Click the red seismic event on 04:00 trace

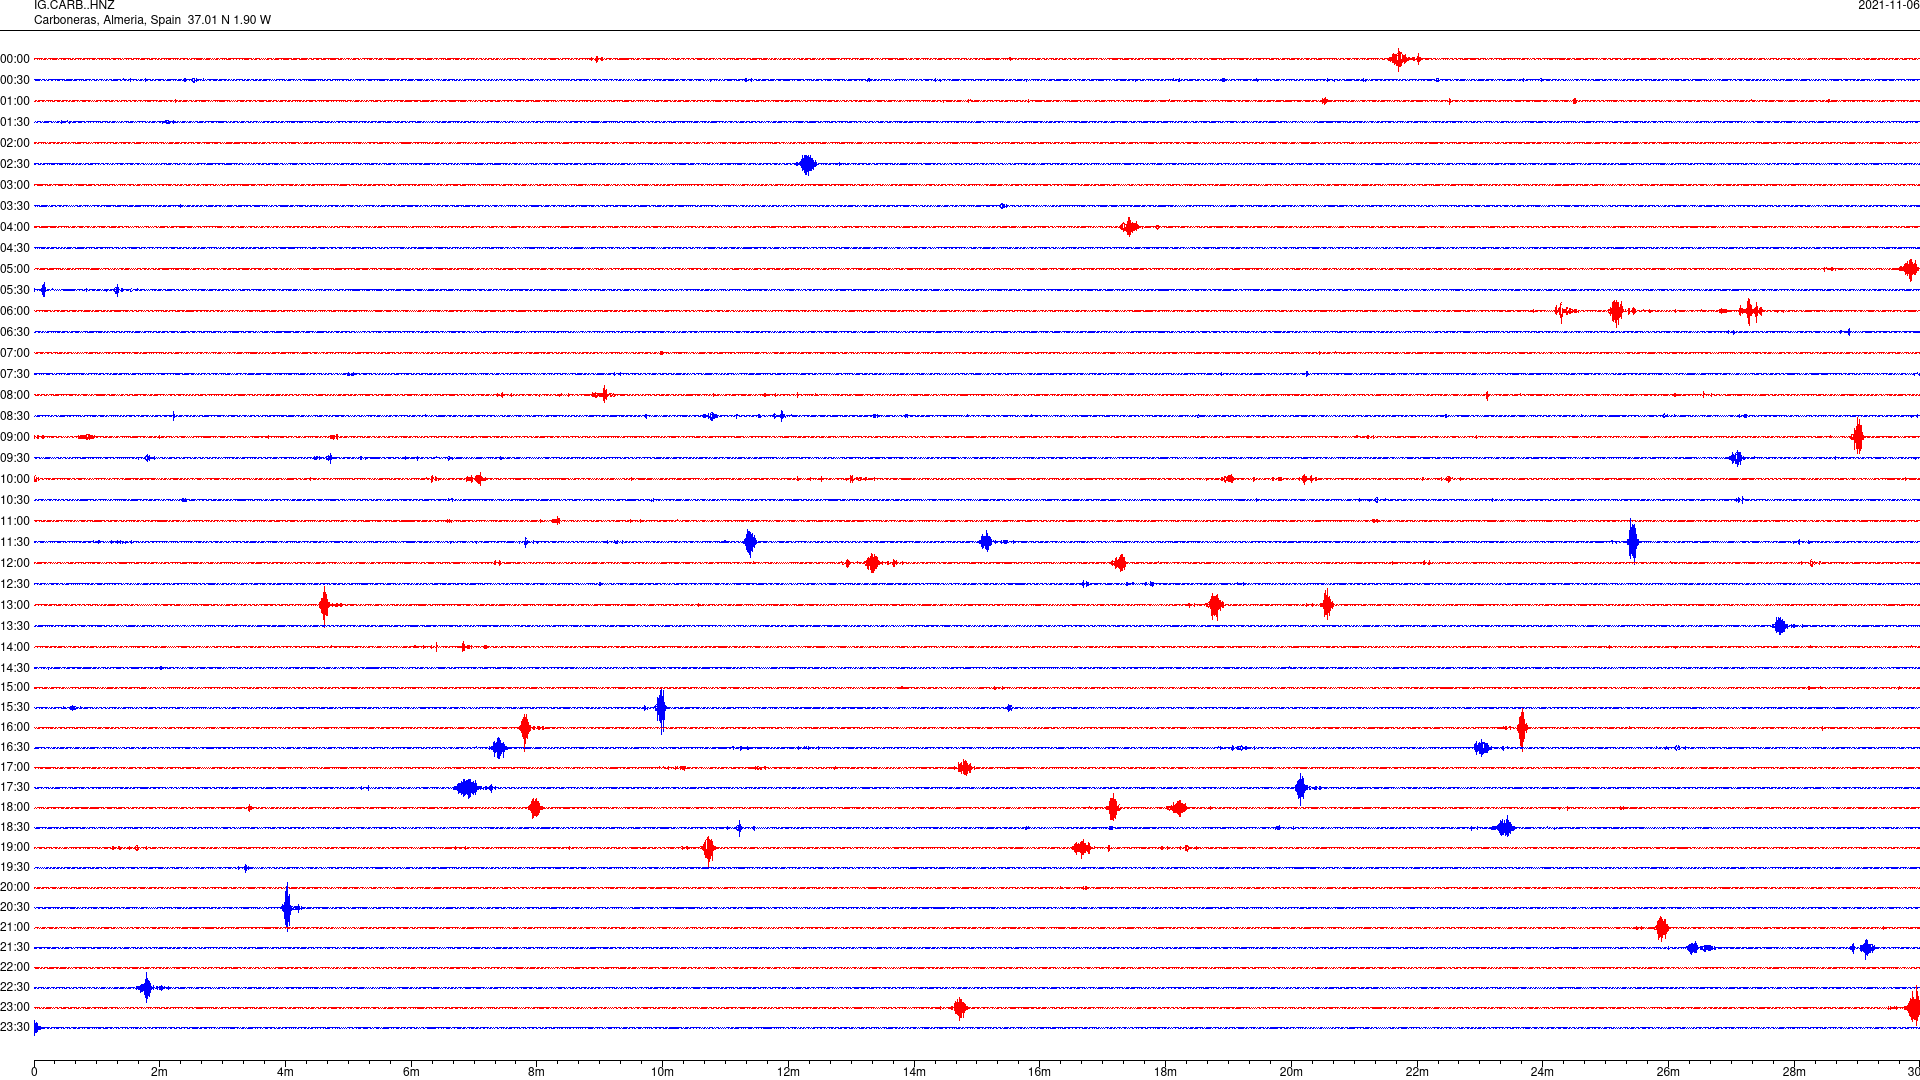[x=1130, y=227]
